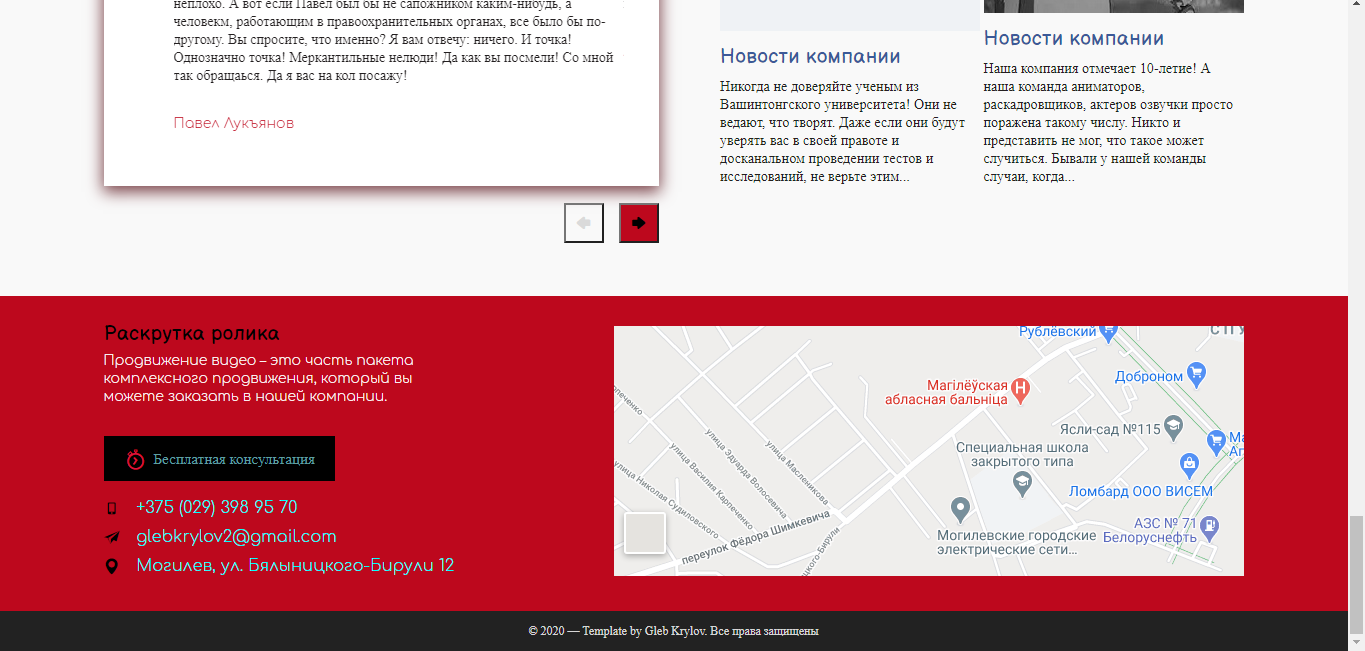Click the location pin address icon
Image resolution: width=1365 pixels, height=651 pixels.
click(x=111, y=566)
